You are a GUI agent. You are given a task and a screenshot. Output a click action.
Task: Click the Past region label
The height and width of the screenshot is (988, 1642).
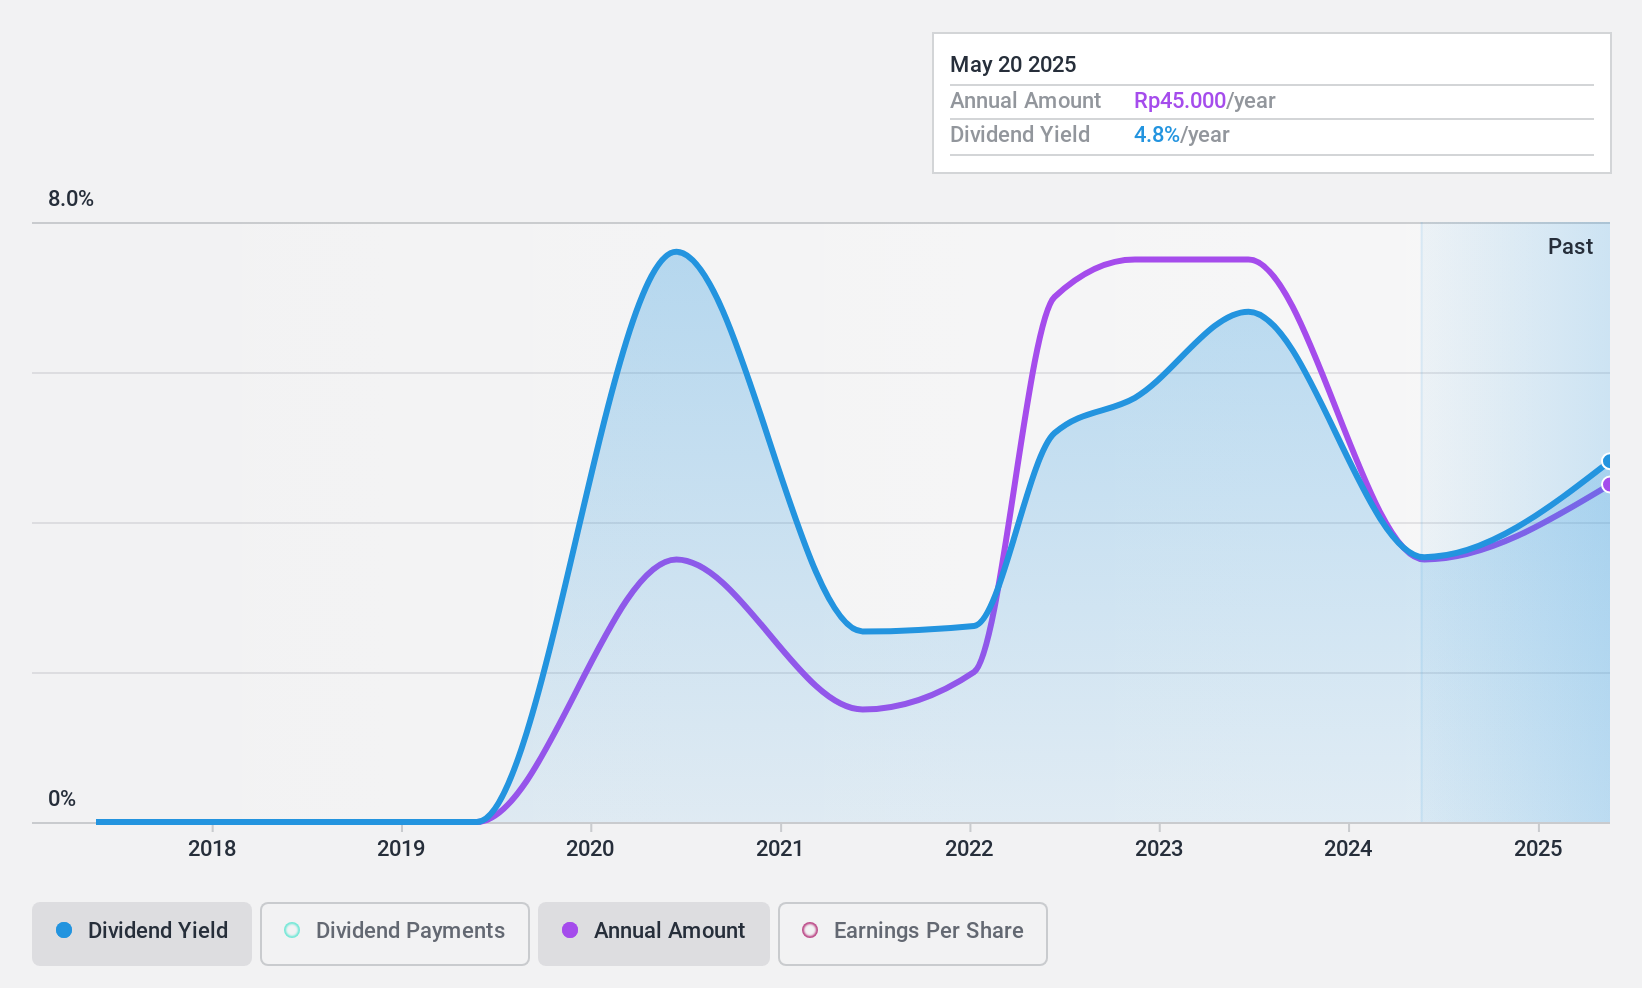tap(1570, 247)
